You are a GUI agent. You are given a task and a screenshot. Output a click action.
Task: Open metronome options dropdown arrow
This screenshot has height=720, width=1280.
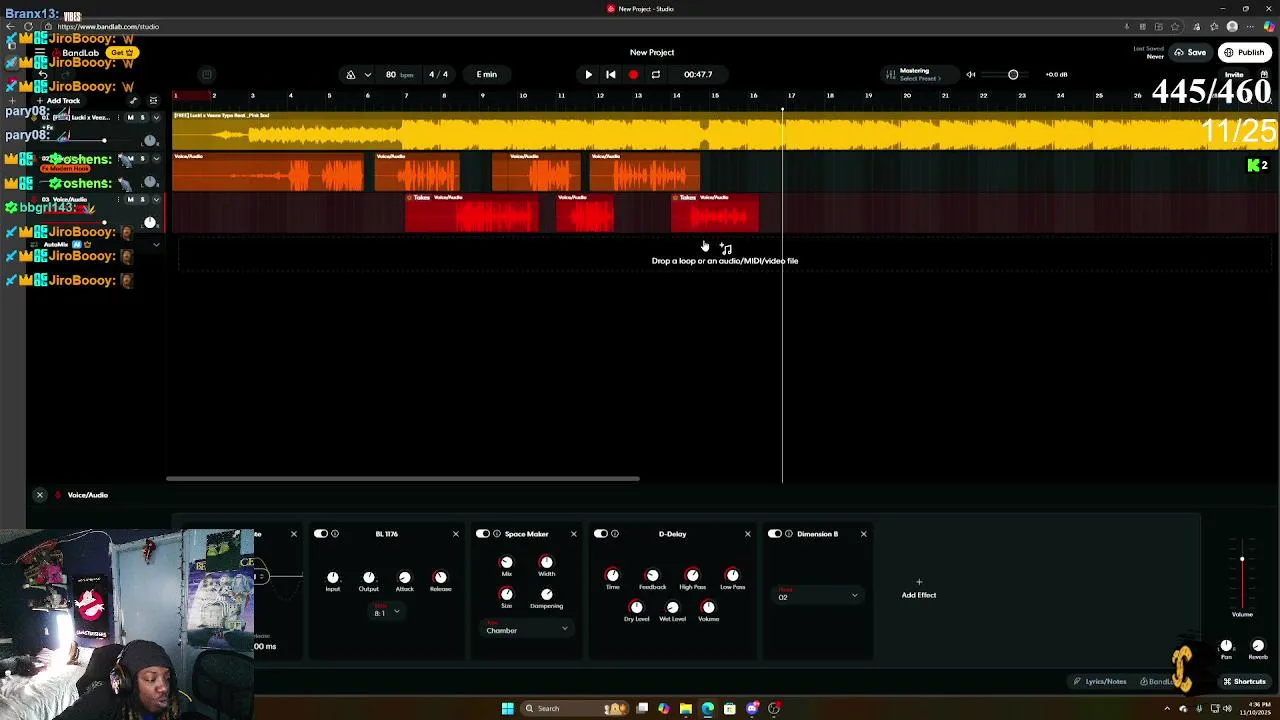(x=367, y=74)
